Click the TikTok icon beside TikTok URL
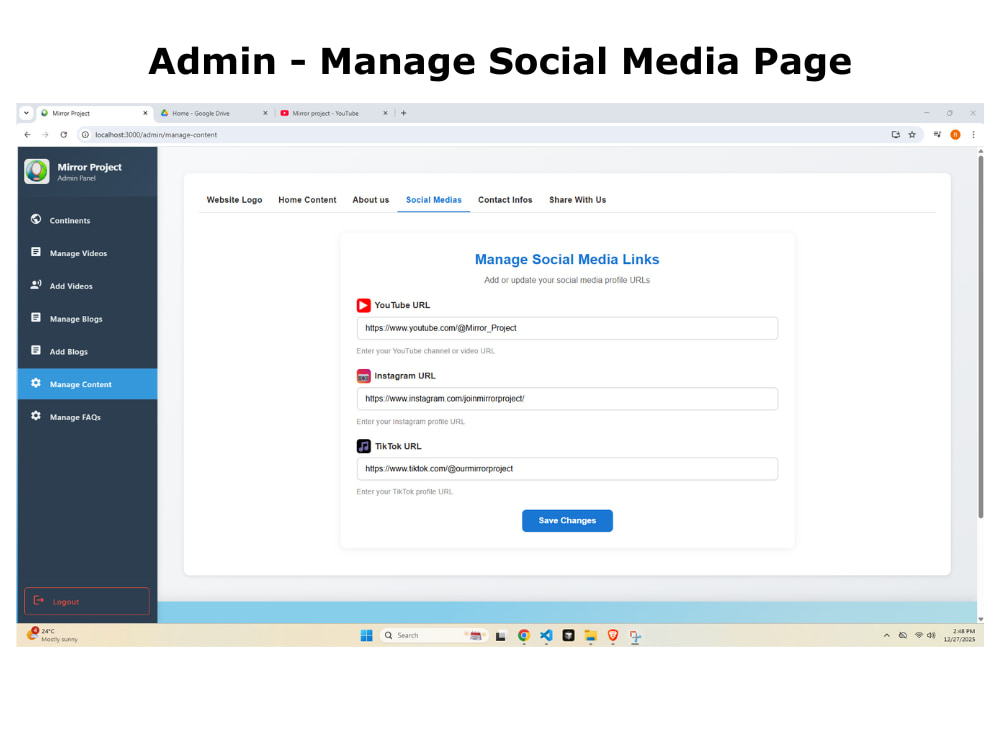Viewport: 1000px width, 750px height. (x=364, y=446)
